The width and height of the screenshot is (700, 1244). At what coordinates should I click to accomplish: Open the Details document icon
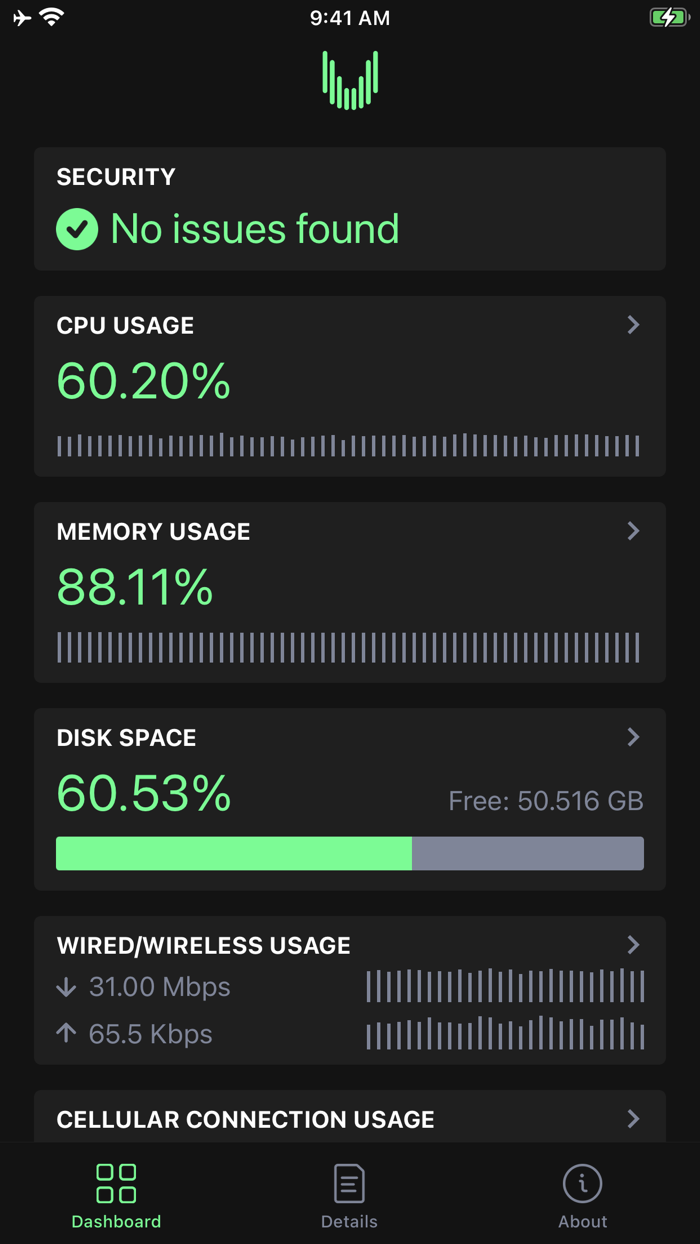click(x=349, y=1183)
